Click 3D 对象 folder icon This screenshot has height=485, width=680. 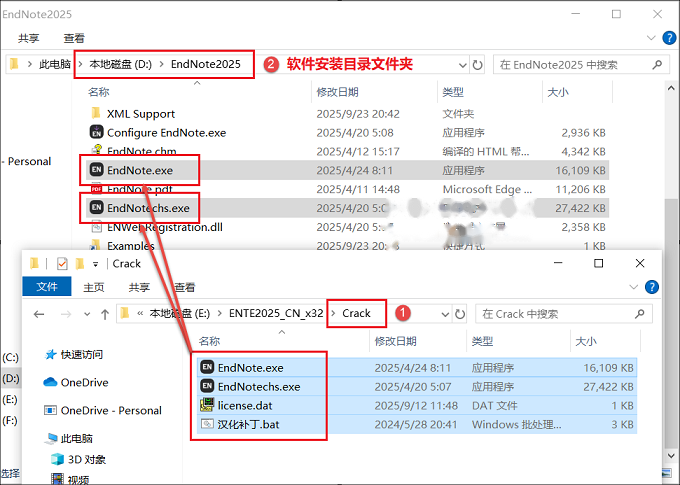(57, 459)
